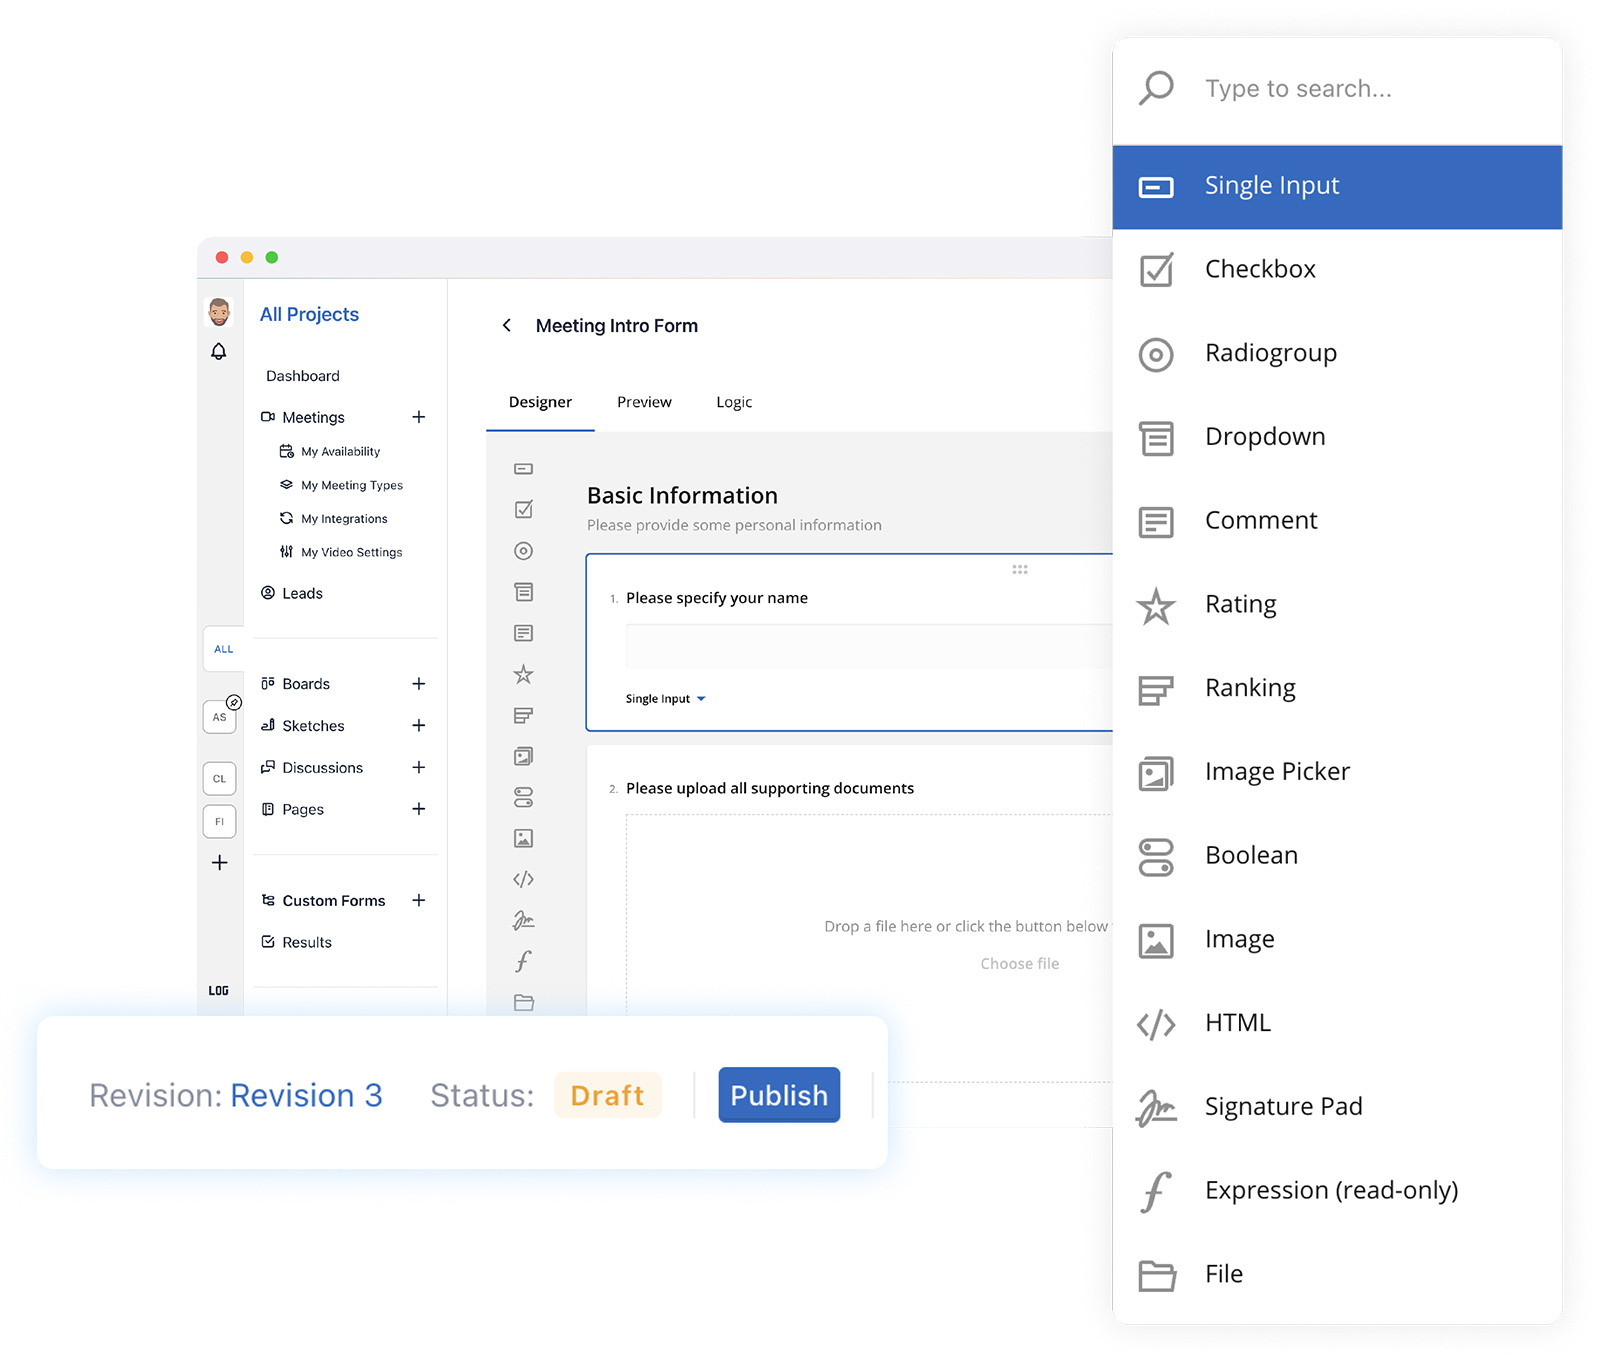1600x1361 pixels.
Task: Choose the Comment question type
Action: point(1337,521)
